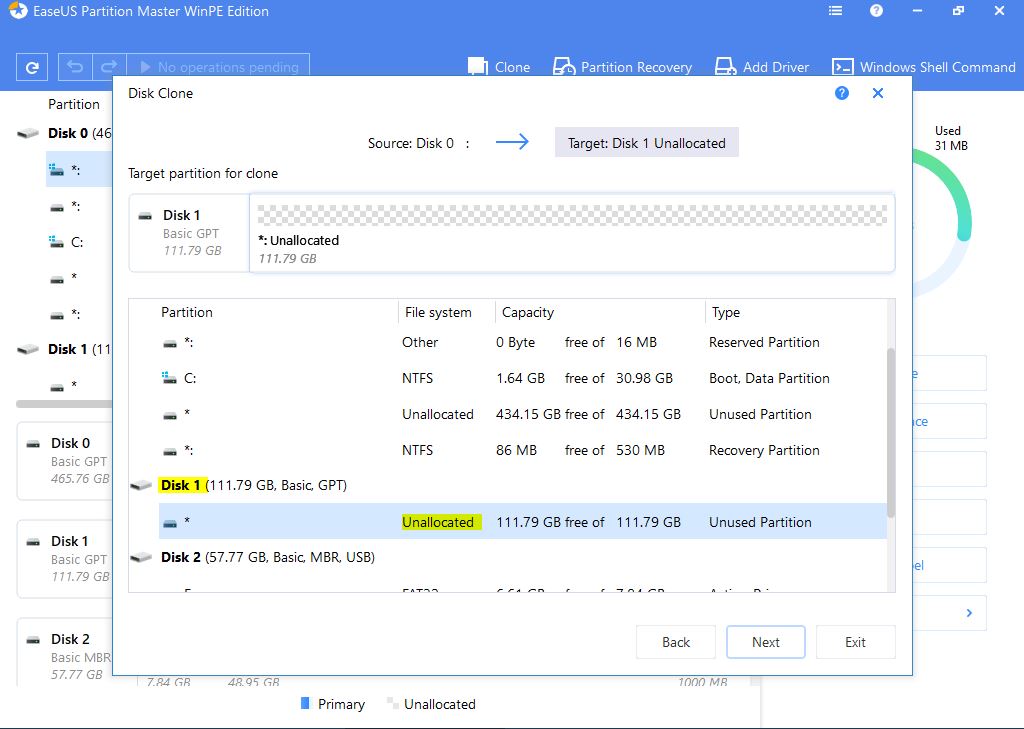The height and width of the screenshot is (729, 1024).
Task: Click the Back button
Action: pos(676,642)
